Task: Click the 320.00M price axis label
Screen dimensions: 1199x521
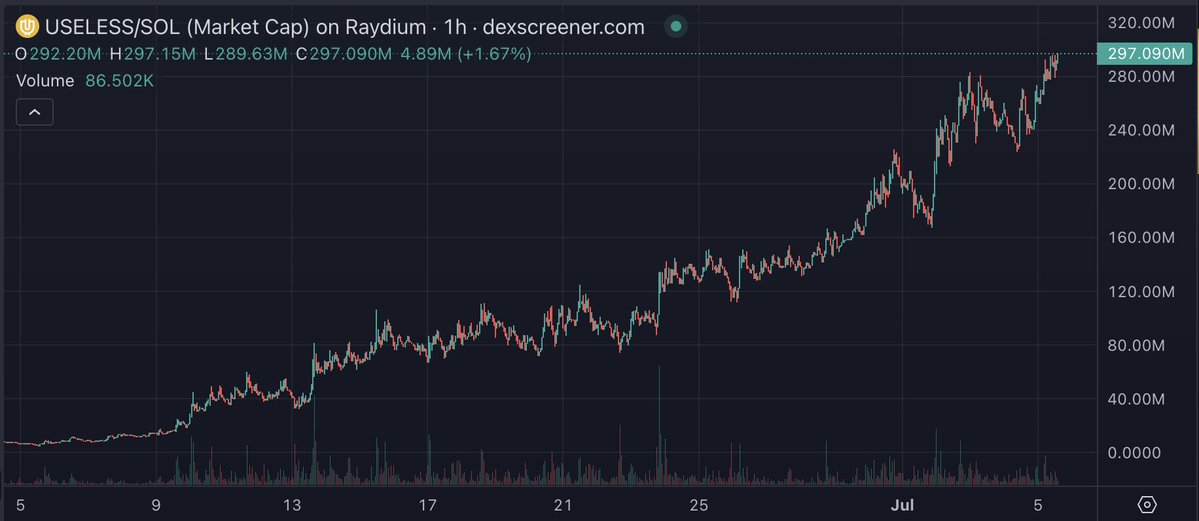Action: 1140,23
